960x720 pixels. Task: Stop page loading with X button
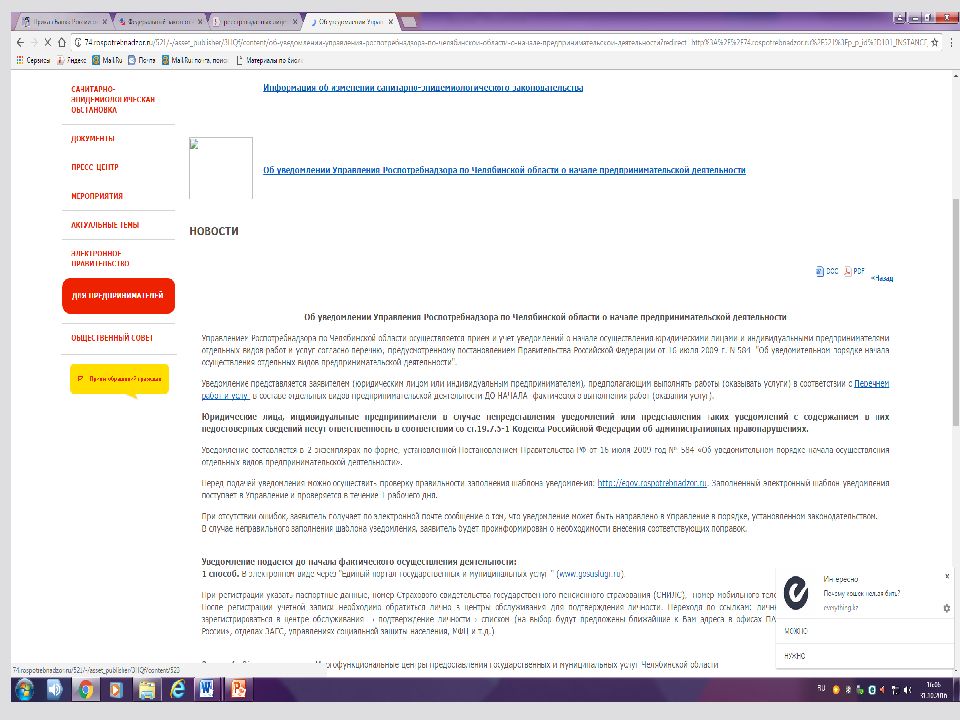point(47,42)
